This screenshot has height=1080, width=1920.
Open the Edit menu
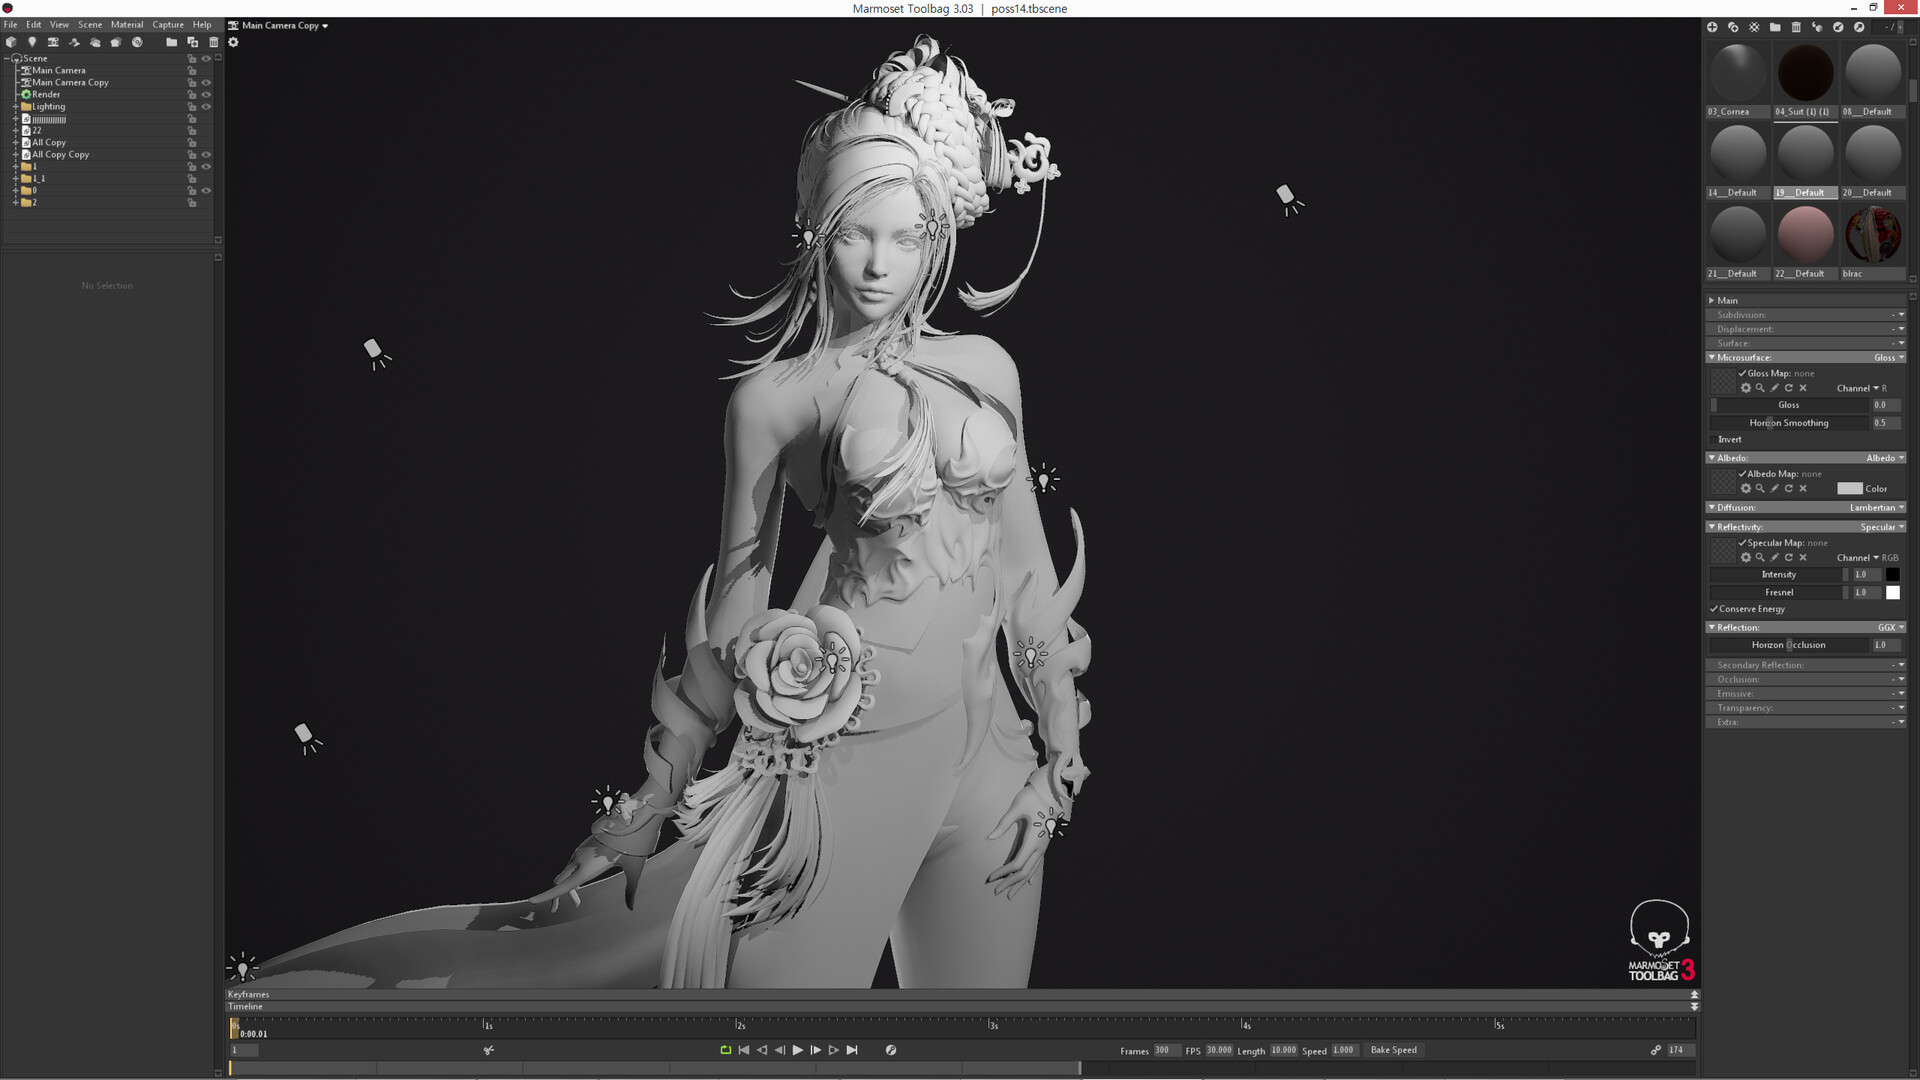coord(34,25)
